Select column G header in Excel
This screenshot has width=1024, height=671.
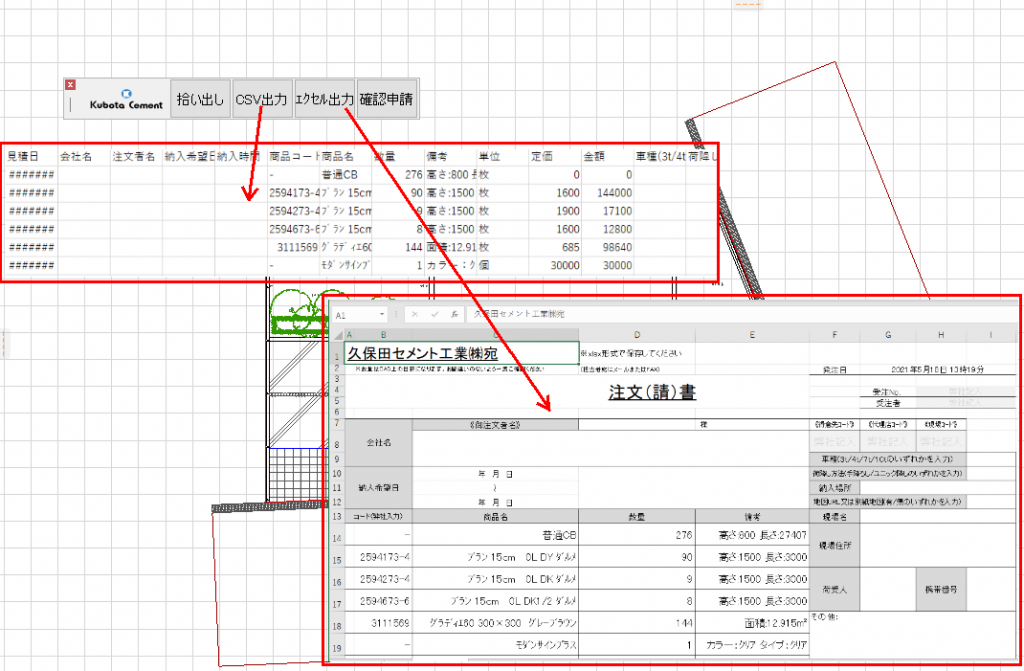pos(888,335)
